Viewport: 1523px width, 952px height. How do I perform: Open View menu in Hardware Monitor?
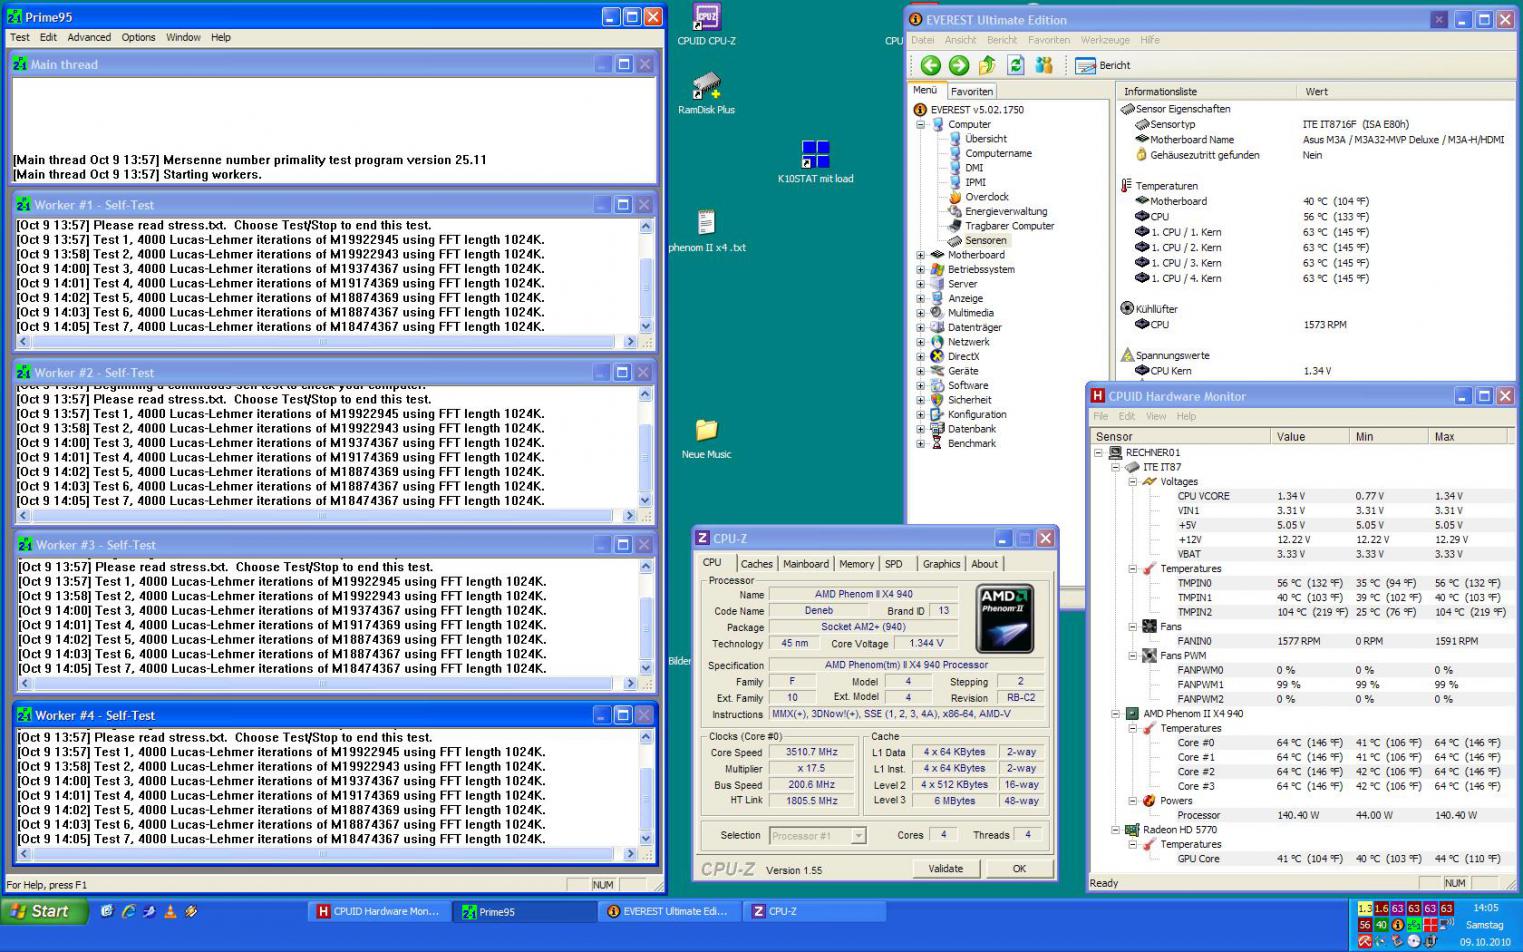(x=1156, y=416)
